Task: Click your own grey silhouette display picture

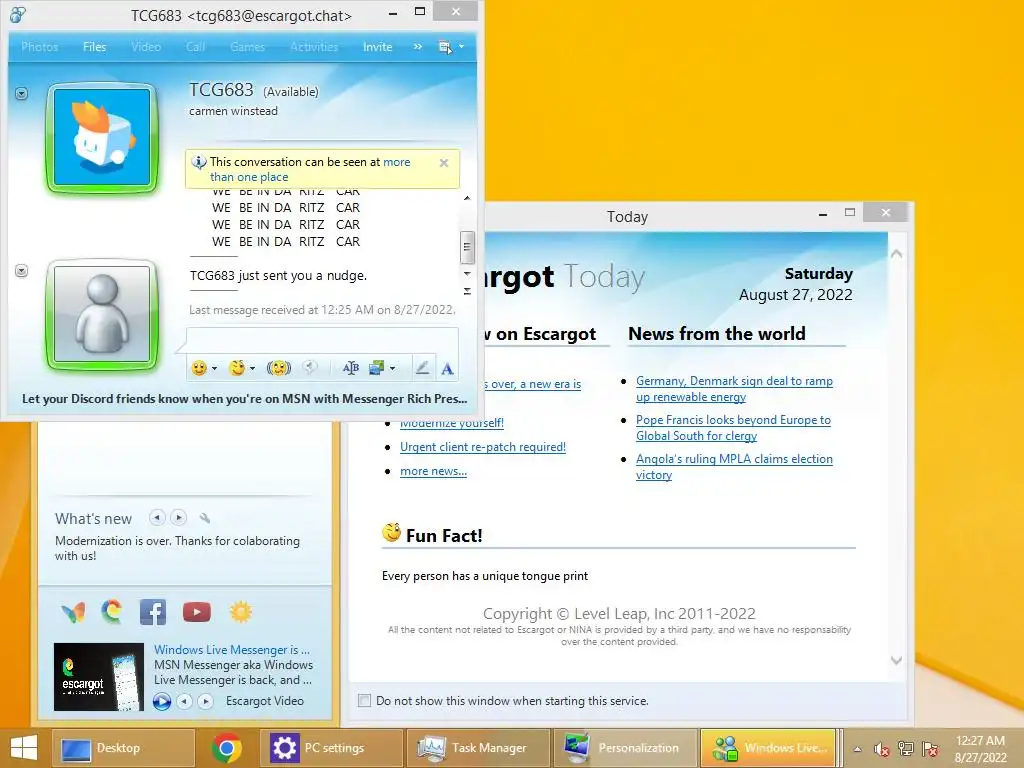Action: coord(103,314)
